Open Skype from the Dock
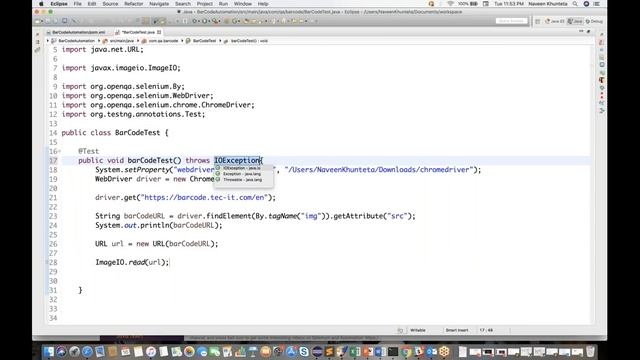640x360 pixels. click(x=304, y=351)
